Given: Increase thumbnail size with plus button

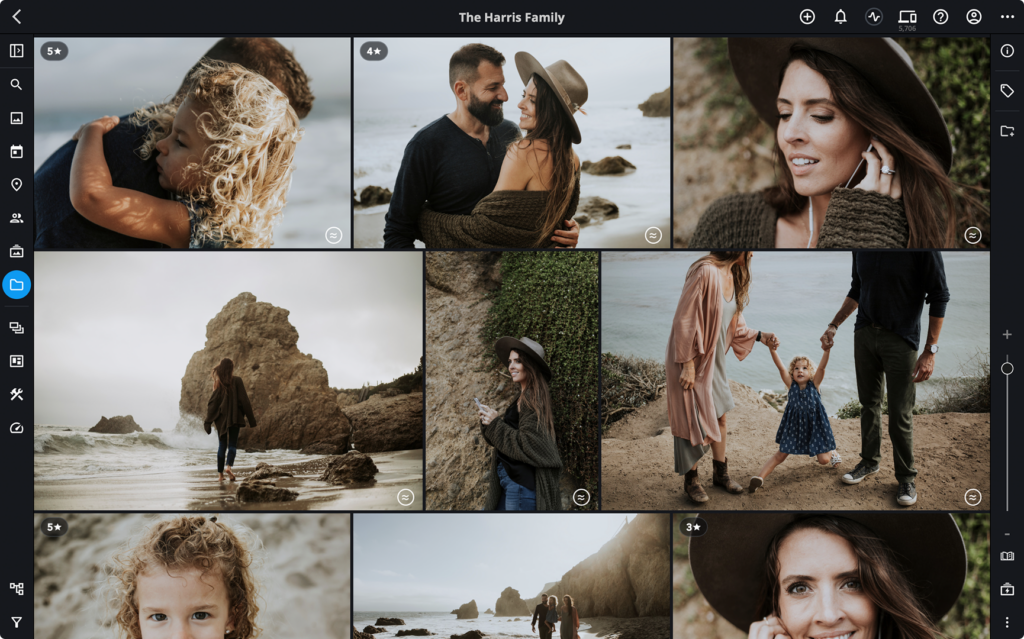Looking at the screenshot, I should point(1007,335).
